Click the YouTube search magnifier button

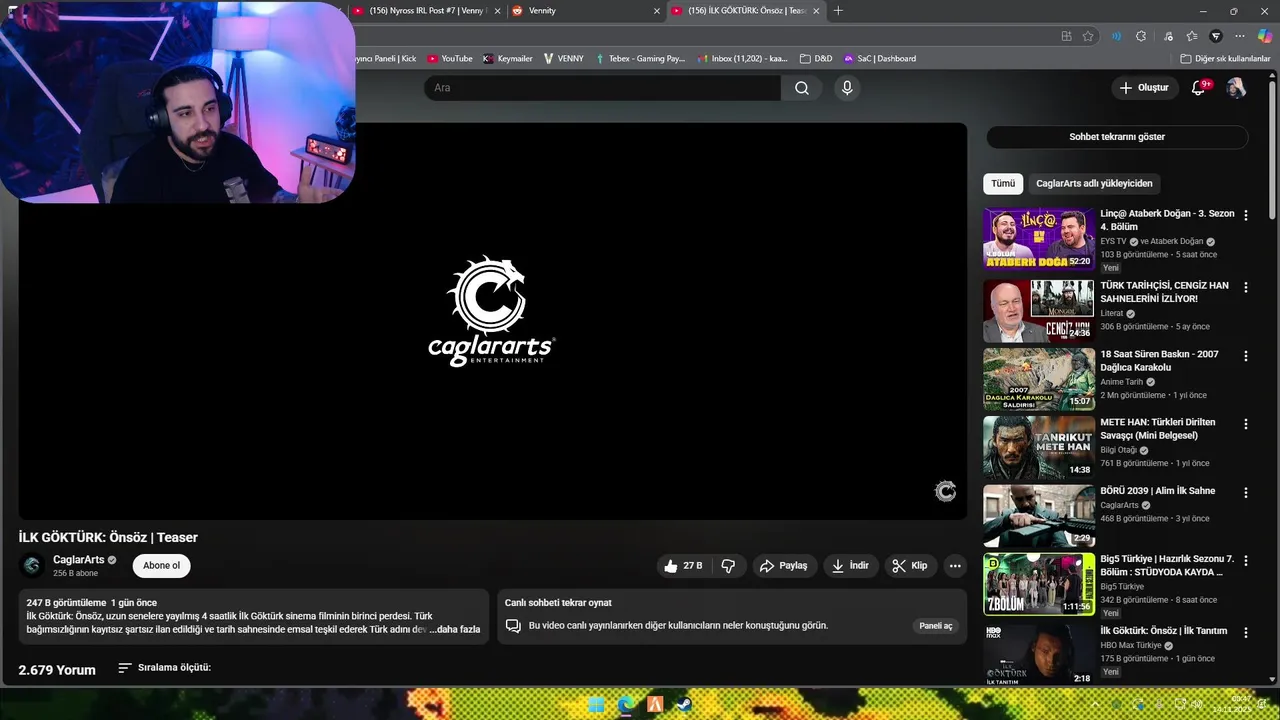[802, 88]
